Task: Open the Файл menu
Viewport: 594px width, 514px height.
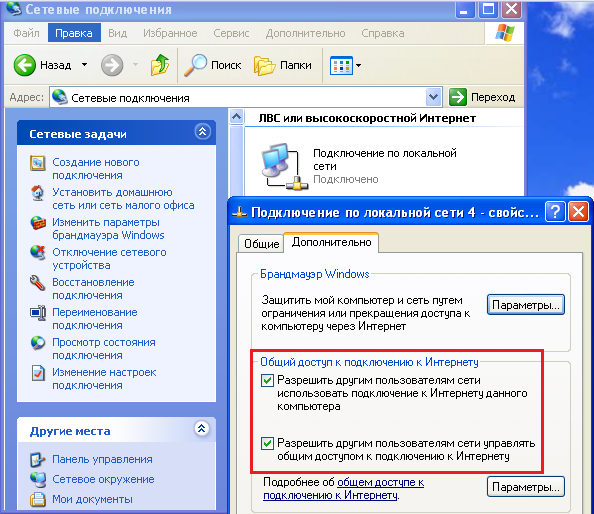Action: click(x=27, y=33)
